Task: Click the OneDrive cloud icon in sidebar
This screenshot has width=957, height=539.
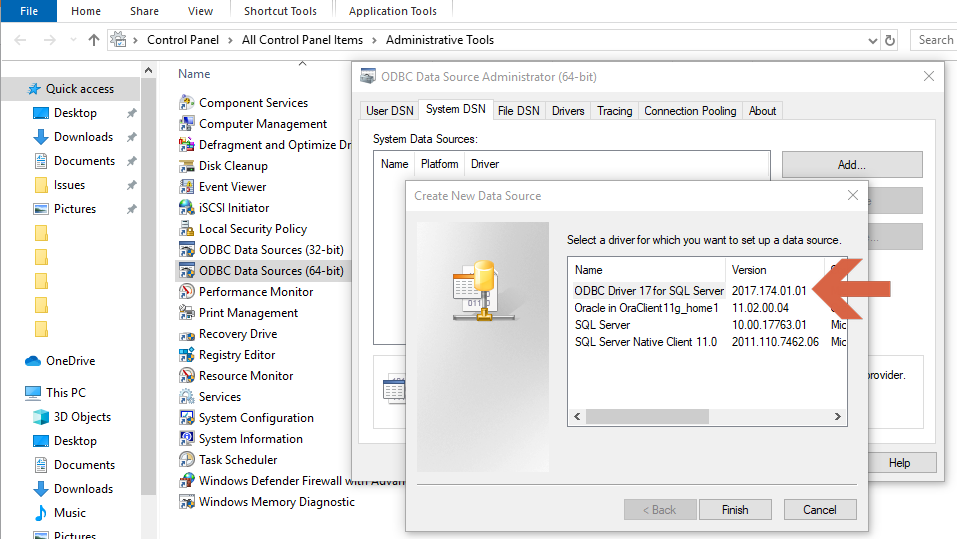Action: (32, 361)
